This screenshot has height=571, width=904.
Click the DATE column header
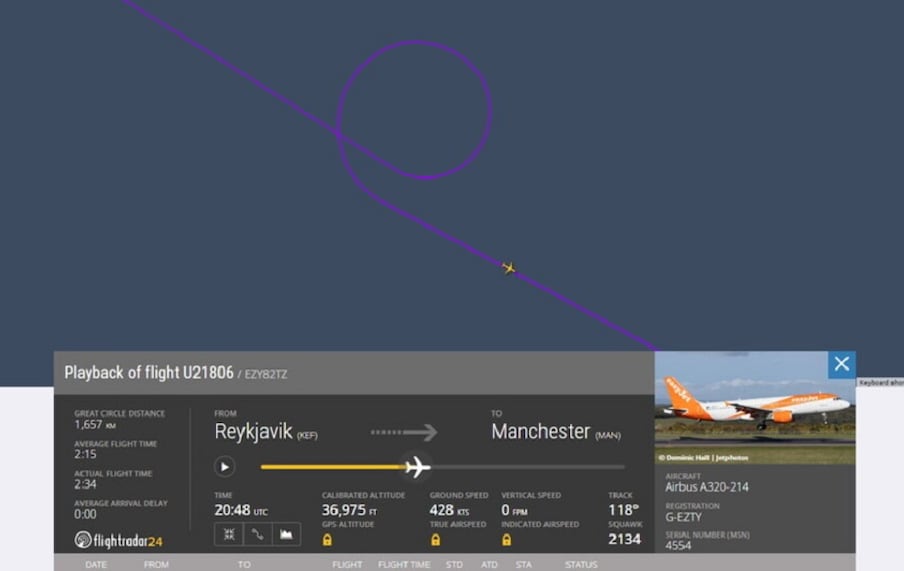(96, 565)
